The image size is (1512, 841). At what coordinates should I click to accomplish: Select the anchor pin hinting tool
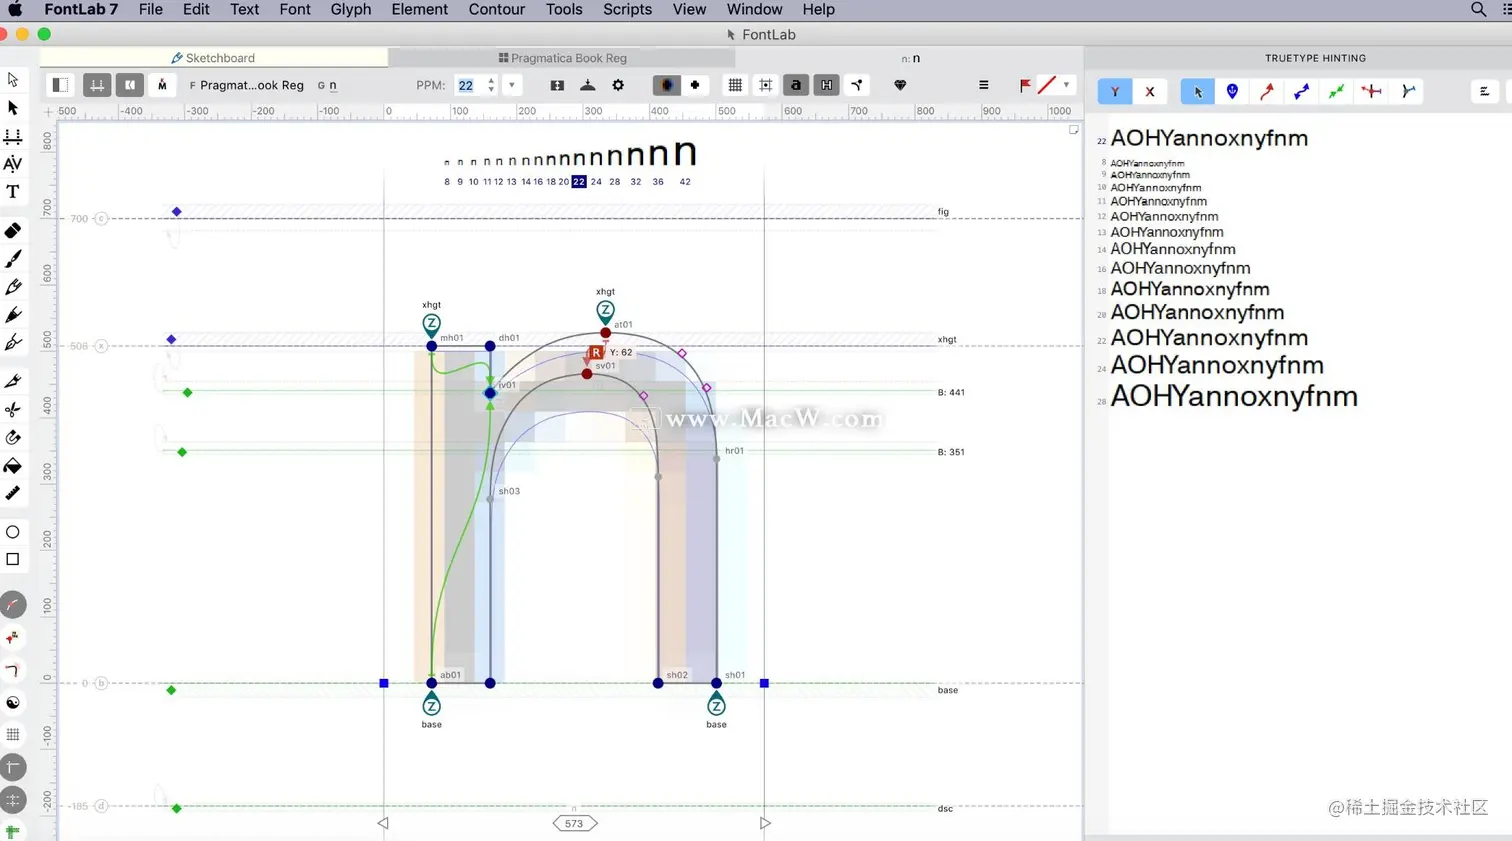coord(1232,91)
